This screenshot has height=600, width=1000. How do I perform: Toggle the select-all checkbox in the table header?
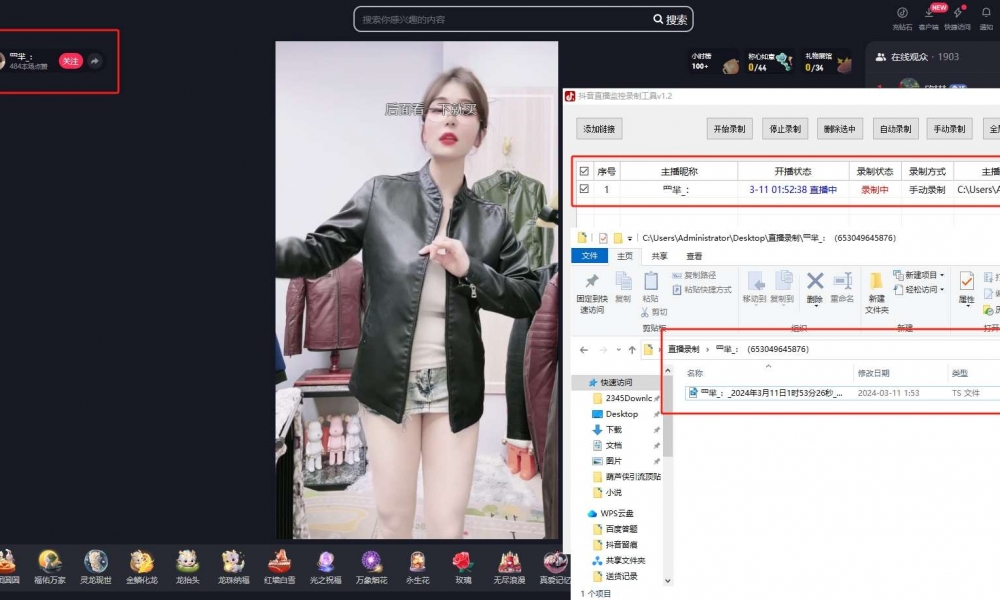[584, 171]
